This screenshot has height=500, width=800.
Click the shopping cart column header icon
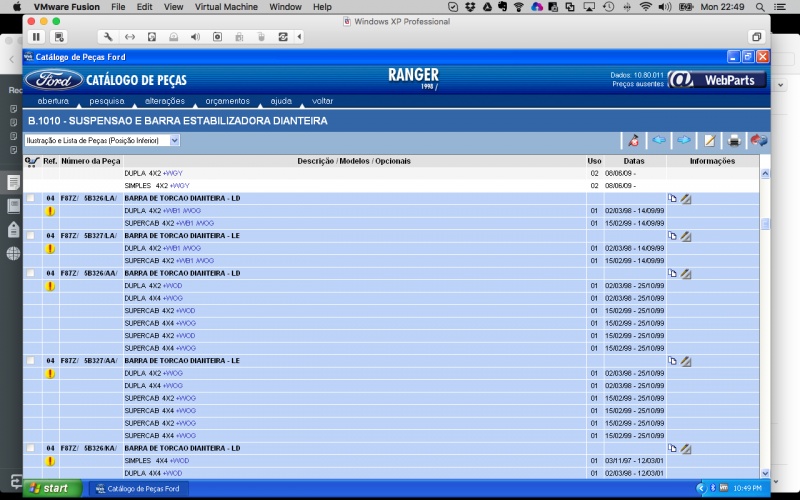(32, 161)
